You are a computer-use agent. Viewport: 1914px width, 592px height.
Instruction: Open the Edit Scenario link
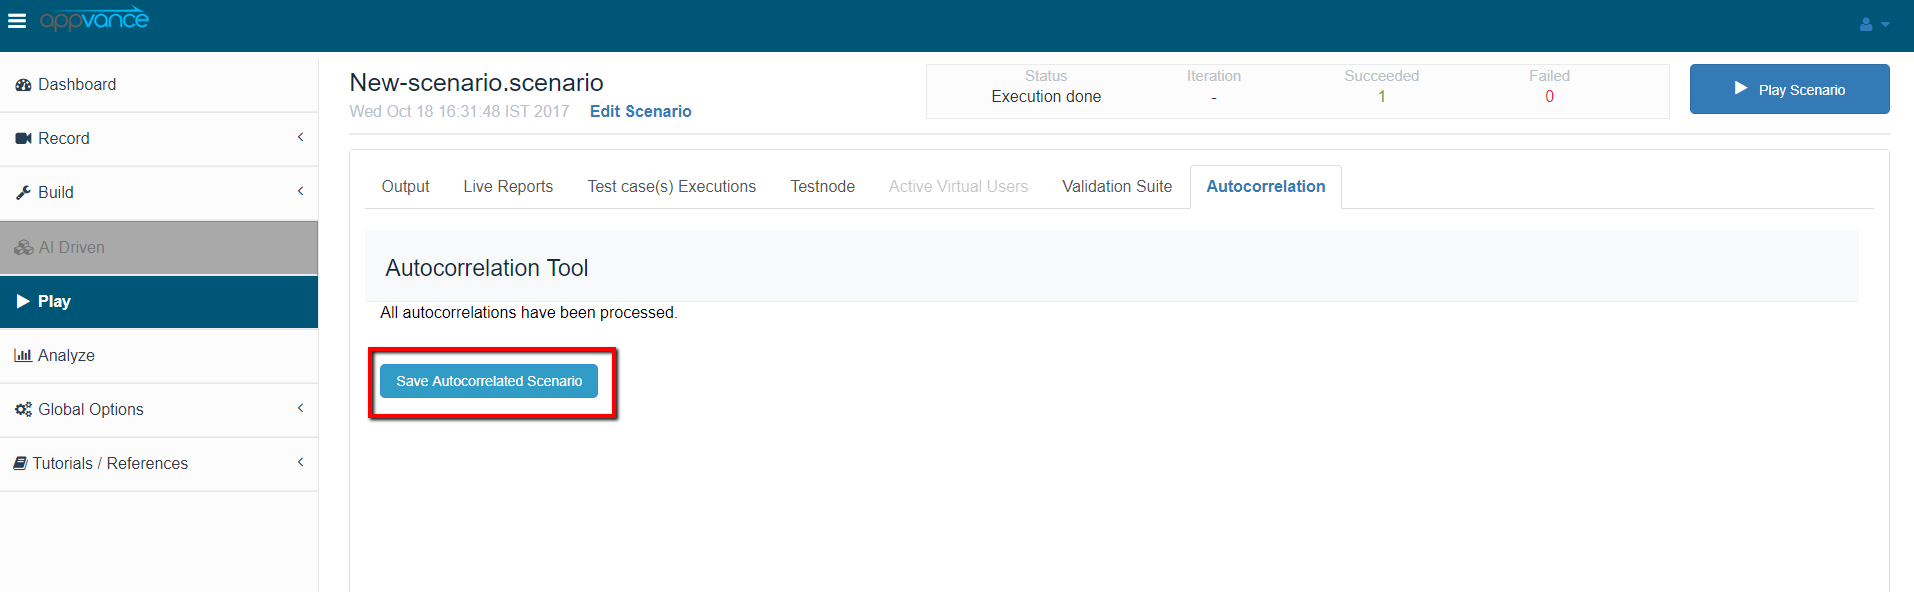[640, 112]
